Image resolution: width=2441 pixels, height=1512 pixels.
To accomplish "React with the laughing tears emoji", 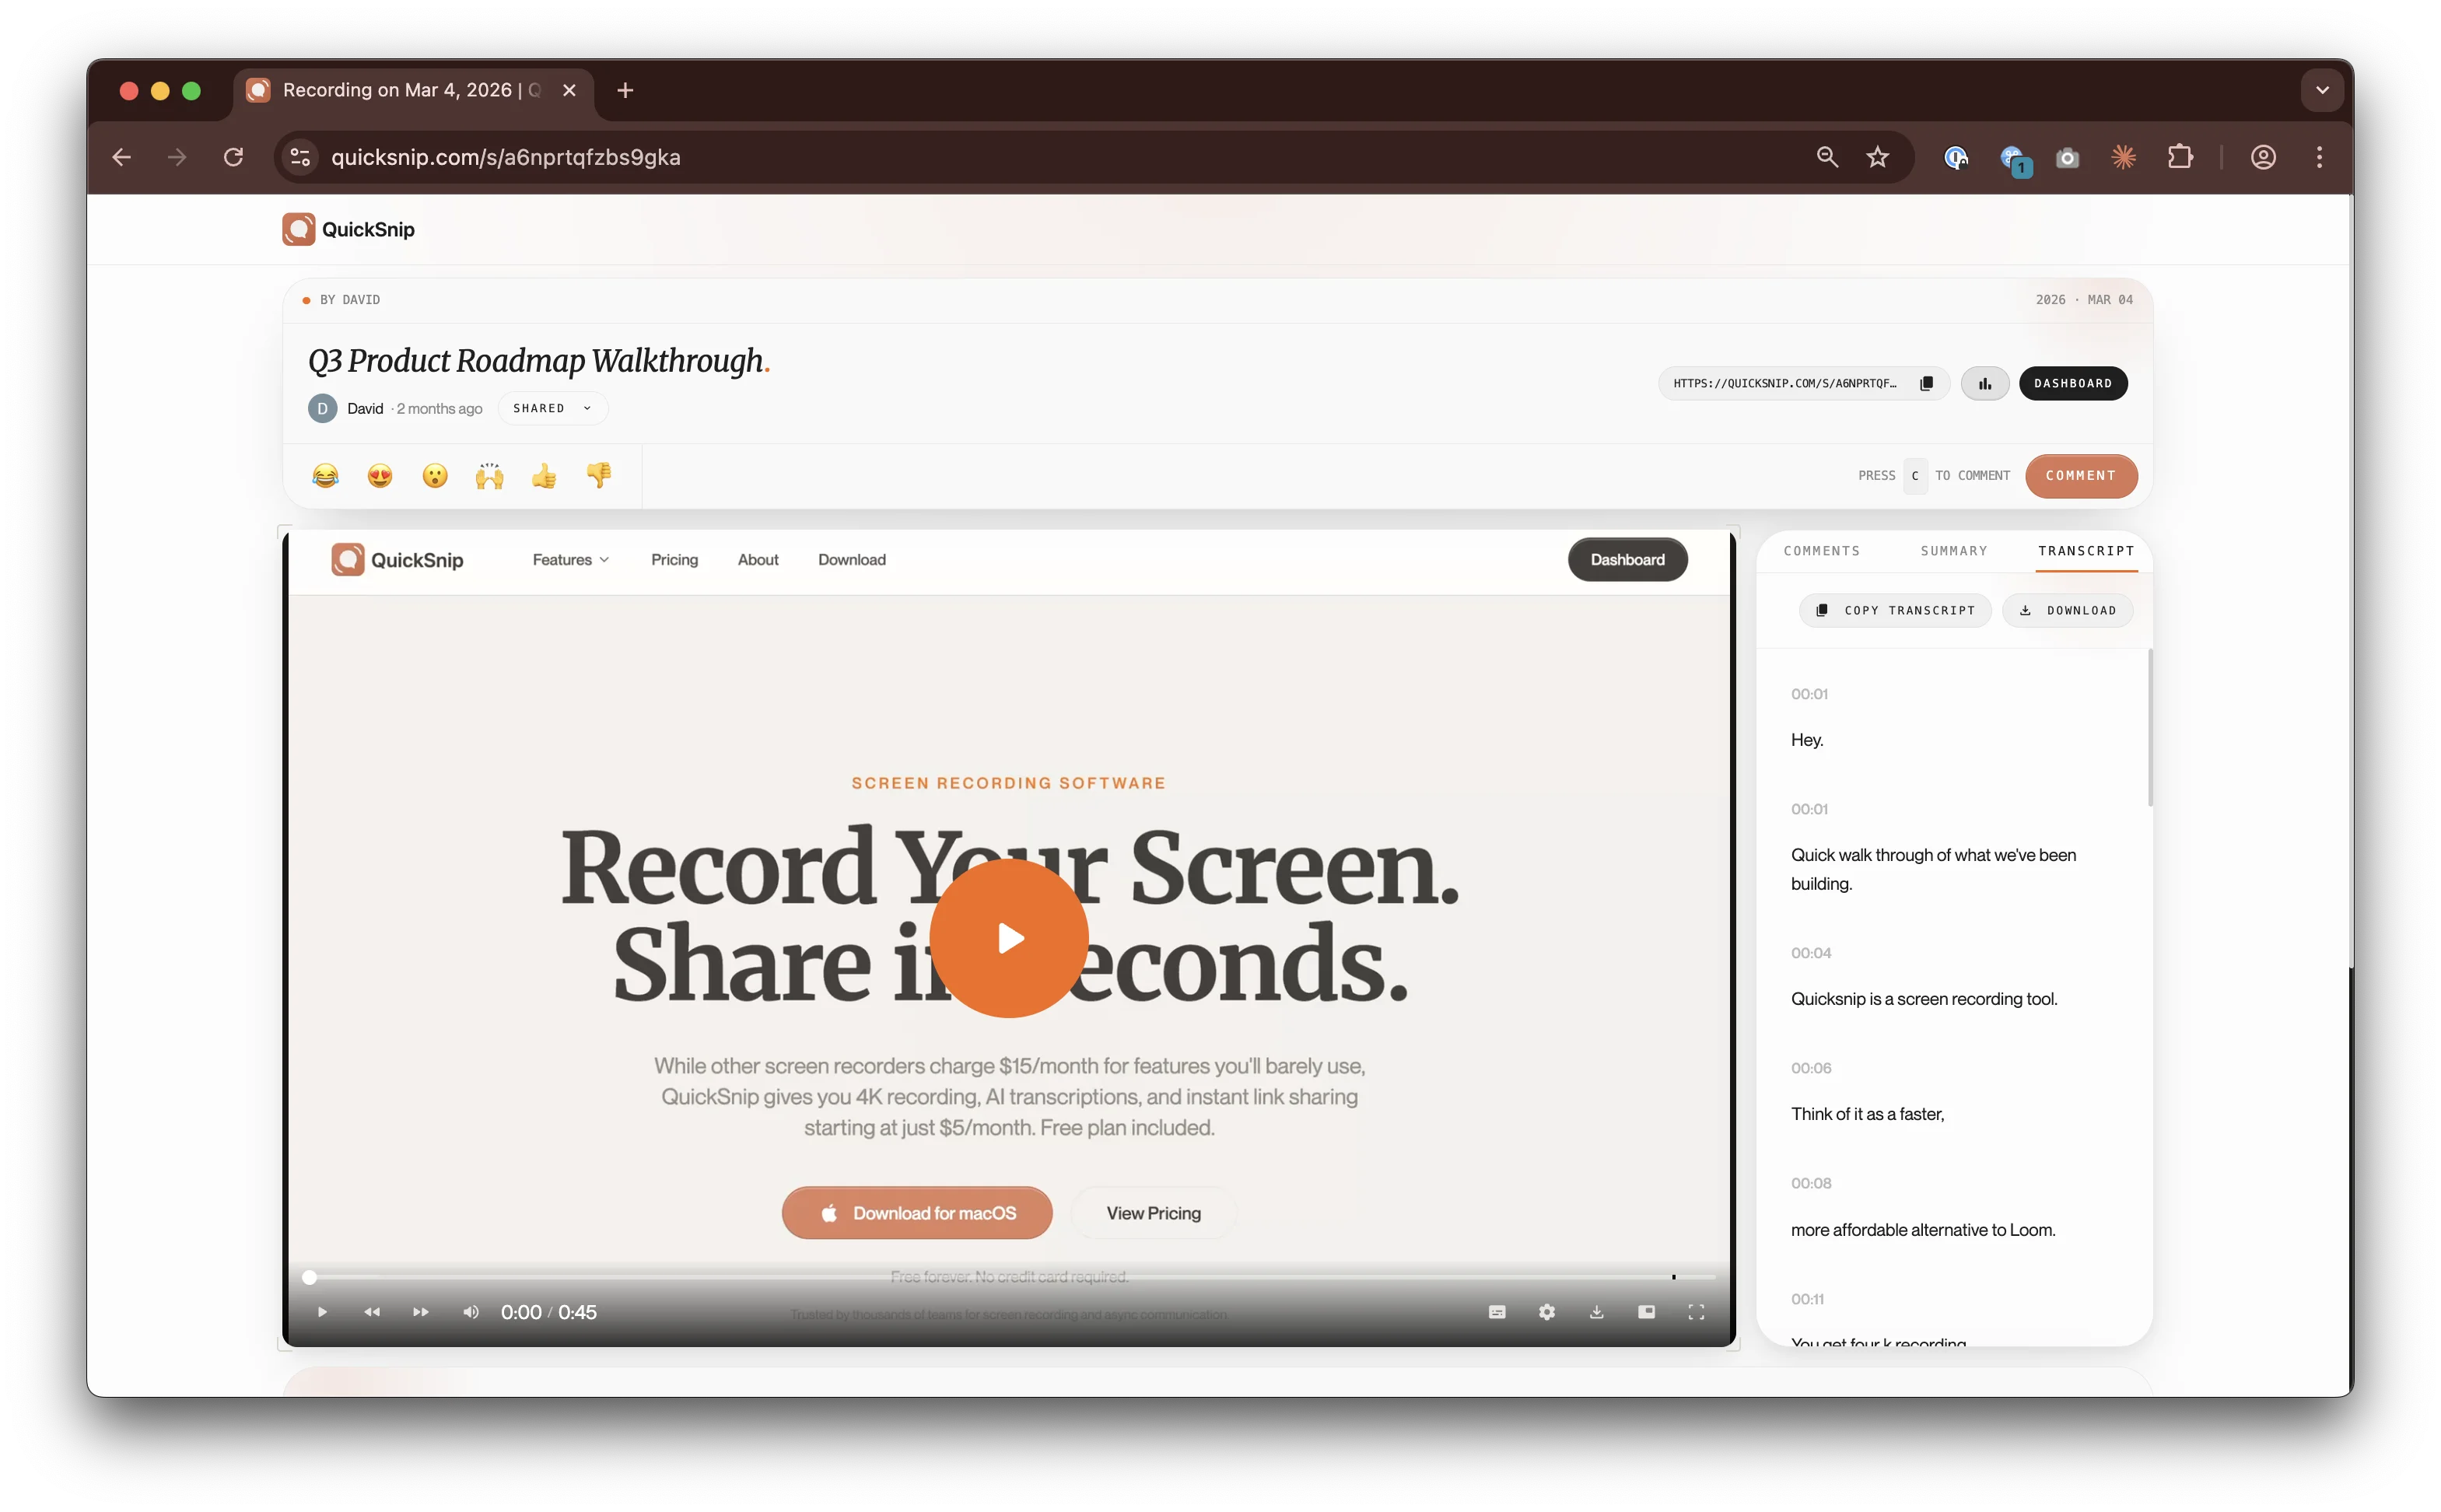I will click(325, 476).
